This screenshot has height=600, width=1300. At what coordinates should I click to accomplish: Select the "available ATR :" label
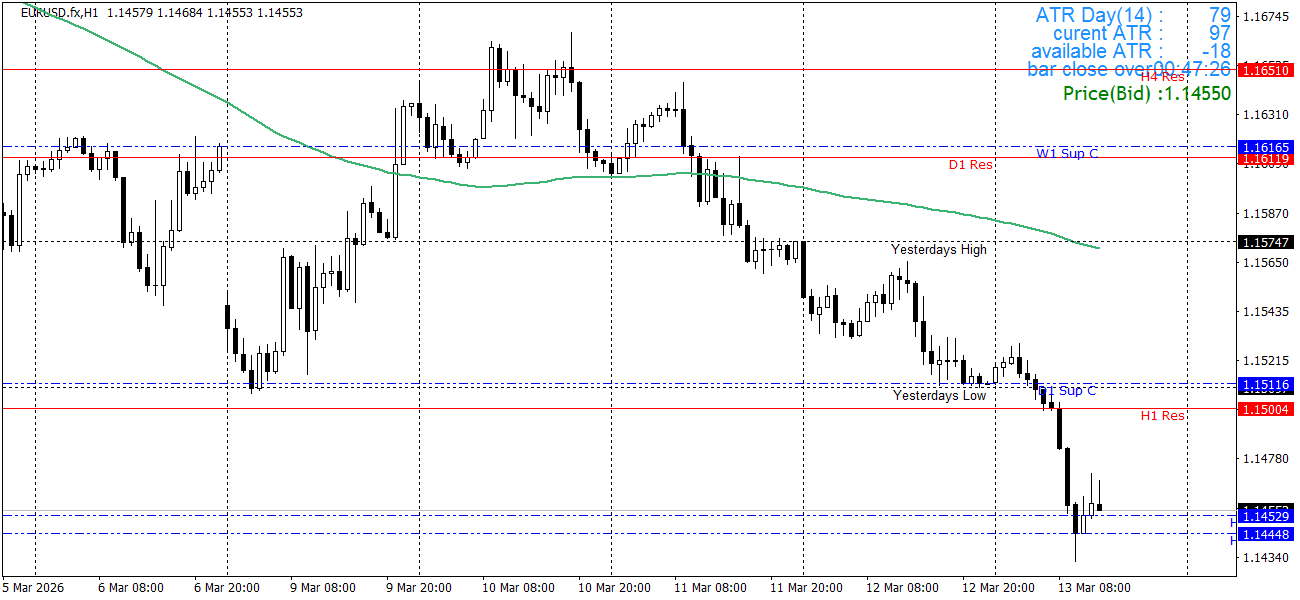[x=1097, y=51]
